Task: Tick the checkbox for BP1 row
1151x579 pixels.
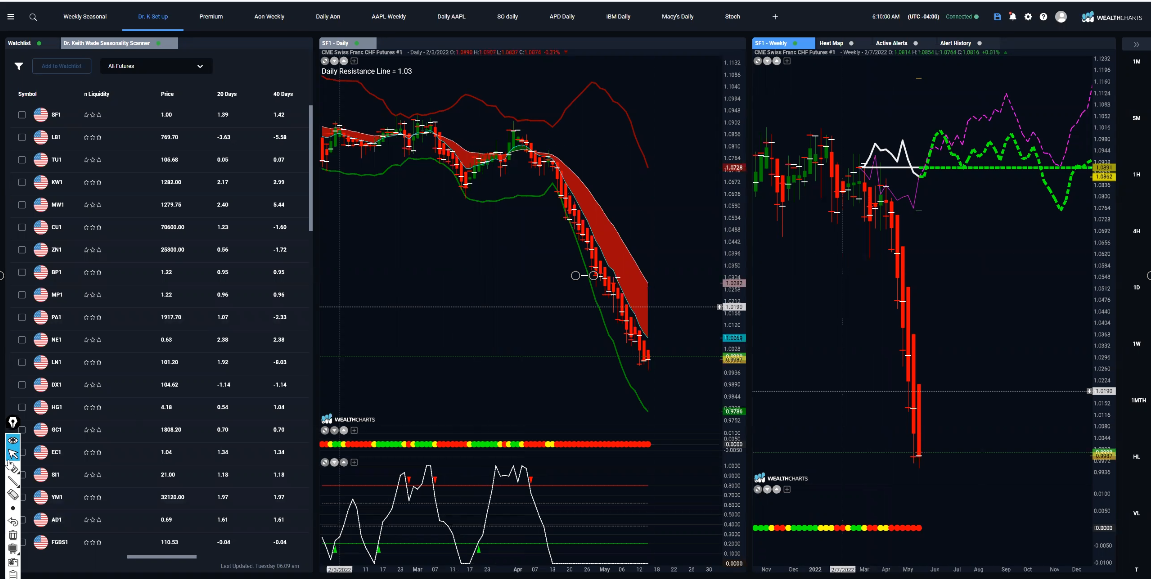Action: pos(22,272)
